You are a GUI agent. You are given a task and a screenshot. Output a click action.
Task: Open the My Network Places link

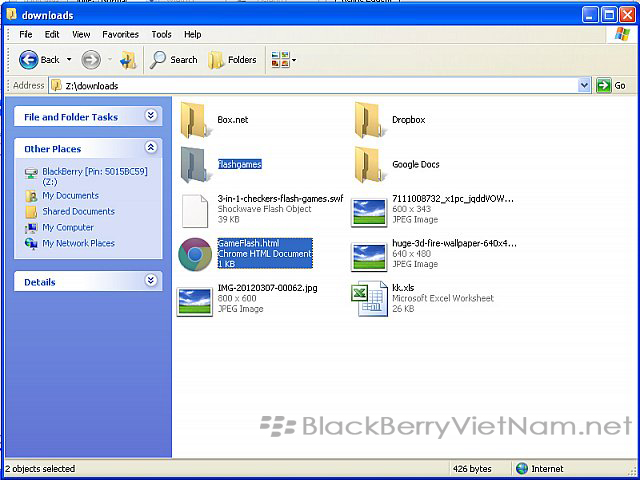78,244
